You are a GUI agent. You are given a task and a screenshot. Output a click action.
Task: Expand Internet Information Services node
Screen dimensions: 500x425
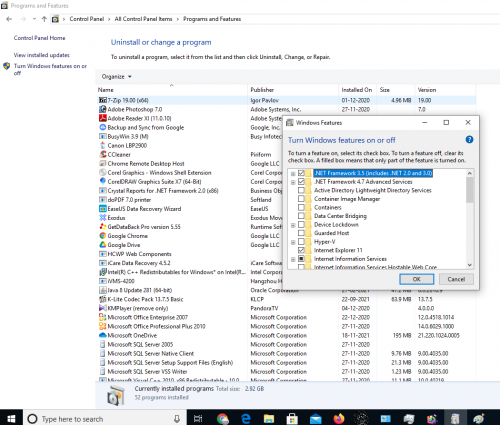[293, 259]
